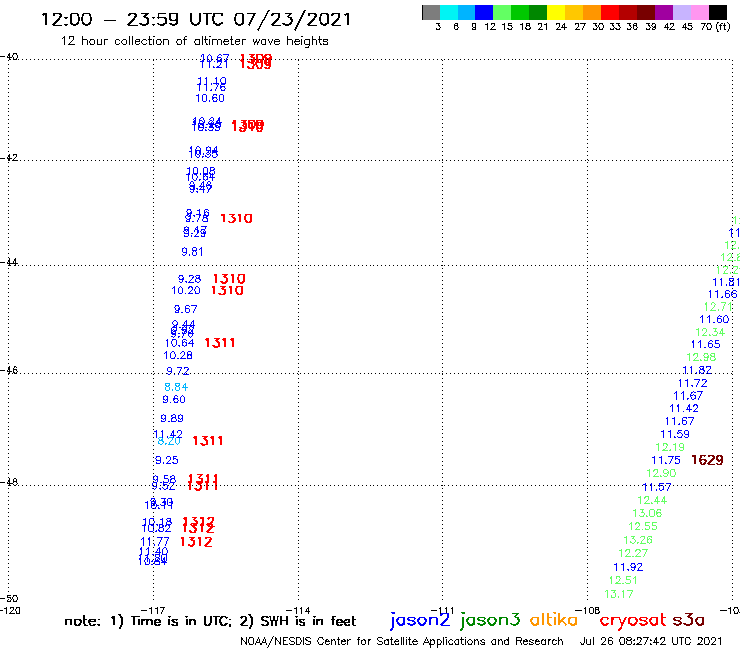Click wave height value "13.06"
740x650 pixels.
(x=647, y=513)
